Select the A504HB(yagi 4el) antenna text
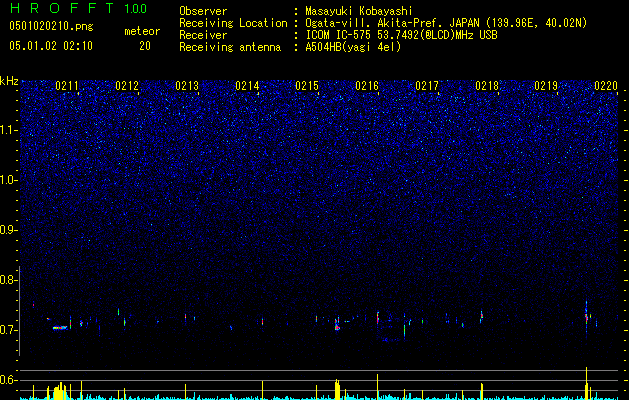 click(x=353, y=47)
